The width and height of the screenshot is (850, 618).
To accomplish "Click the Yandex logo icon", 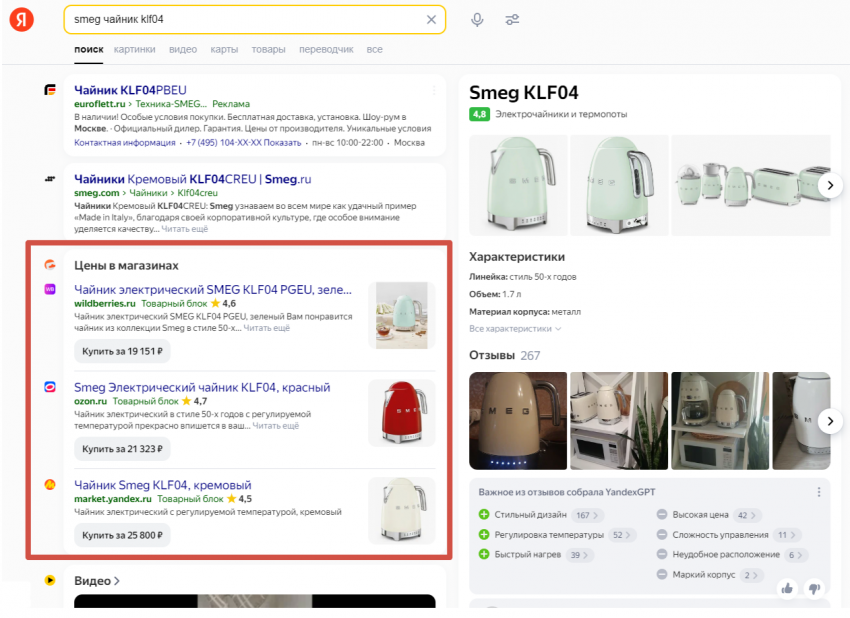I will pos(22,20).
